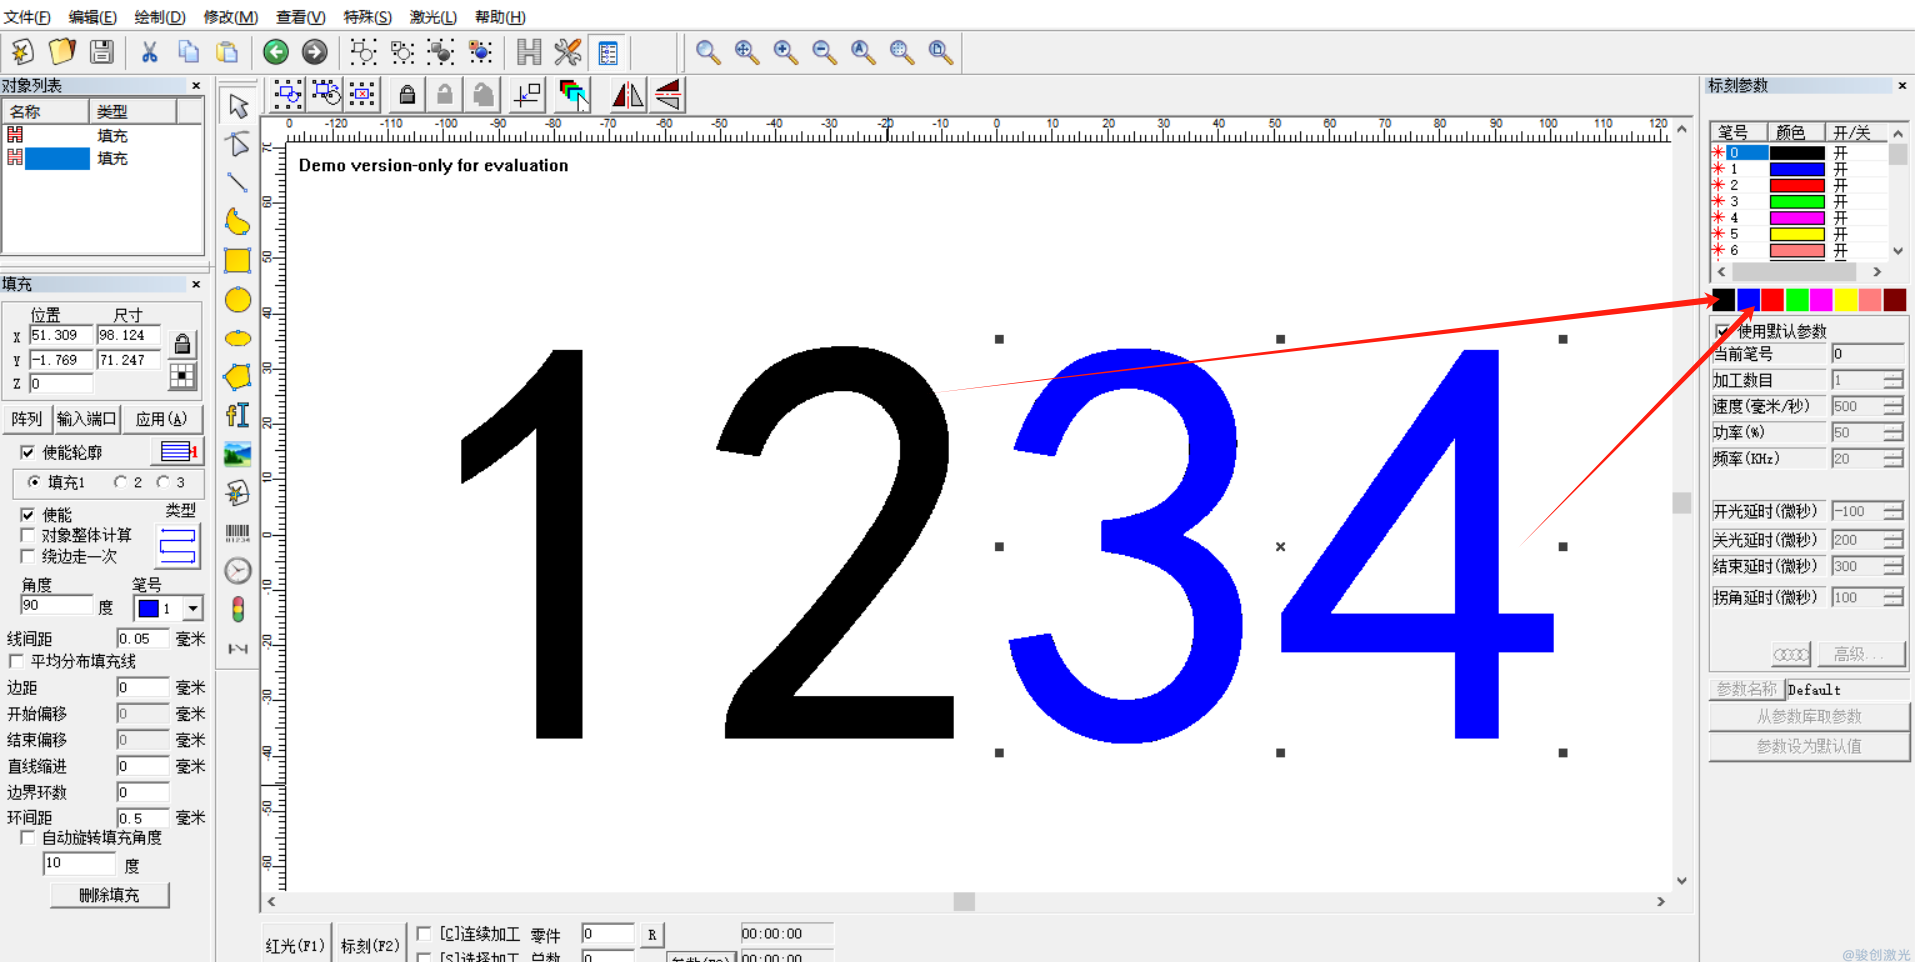The width and height of the screenshot is (1915, 962).
Task: Open settings with wrench and screwdriver icon
Action: click(568, 52)
